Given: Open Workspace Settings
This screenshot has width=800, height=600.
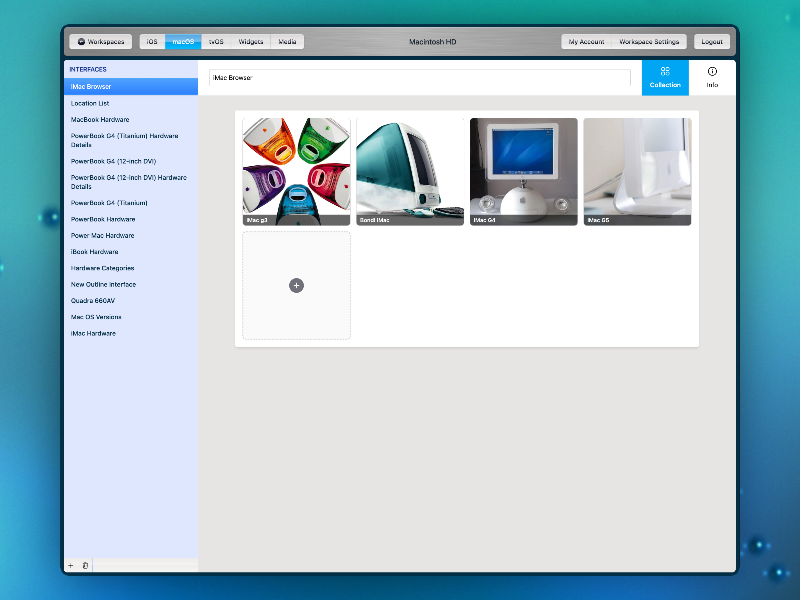Looking at the screenshot, I should click(x=649, y=42).
